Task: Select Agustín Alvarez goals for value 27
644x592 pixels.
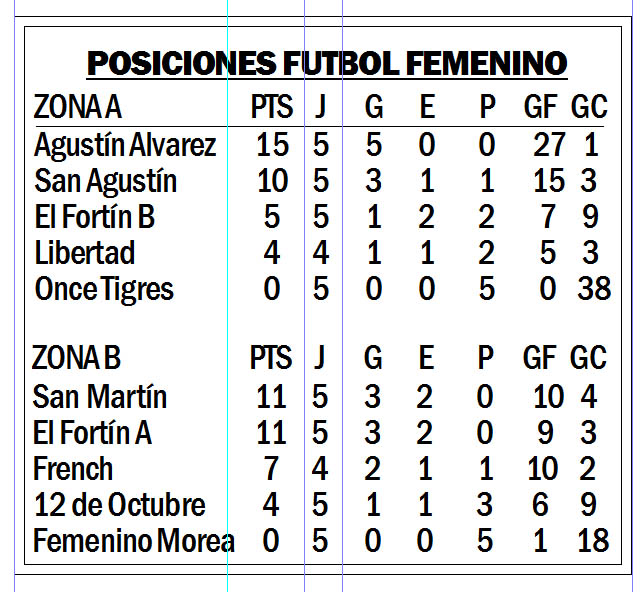Action: point(550,145)
